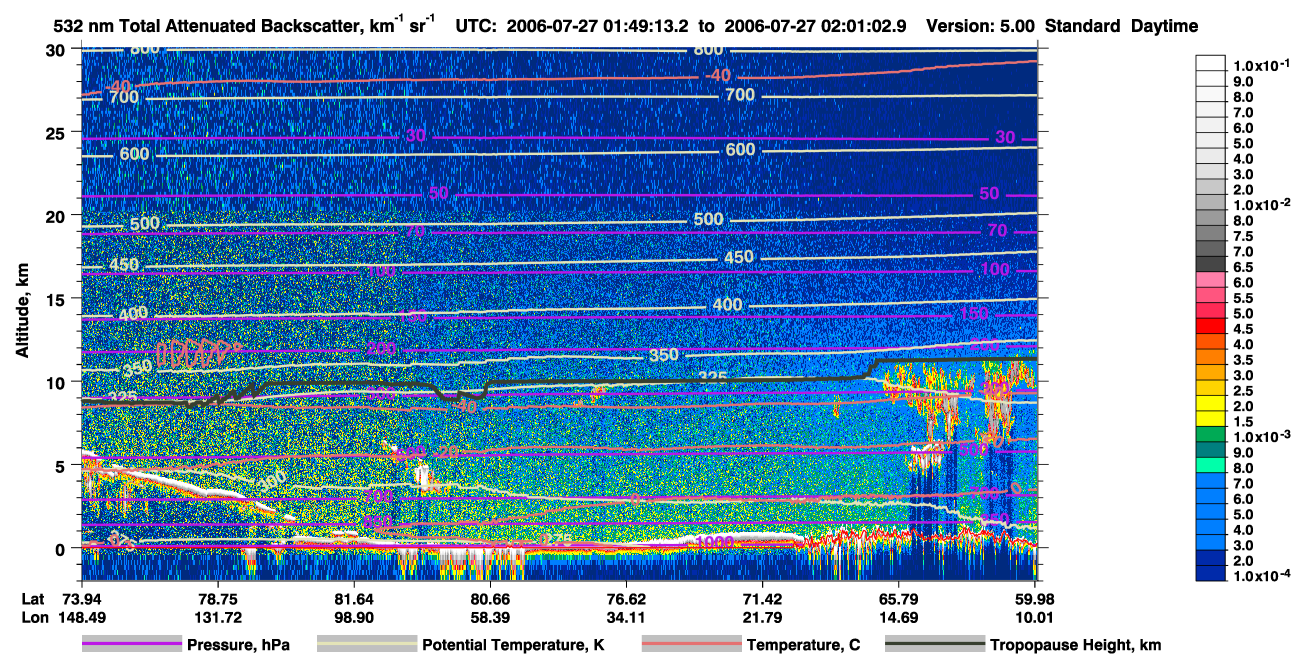The image size is (1300, 667).
Task: Click the "Temperature, C" legend label
Action: (803, 645)
